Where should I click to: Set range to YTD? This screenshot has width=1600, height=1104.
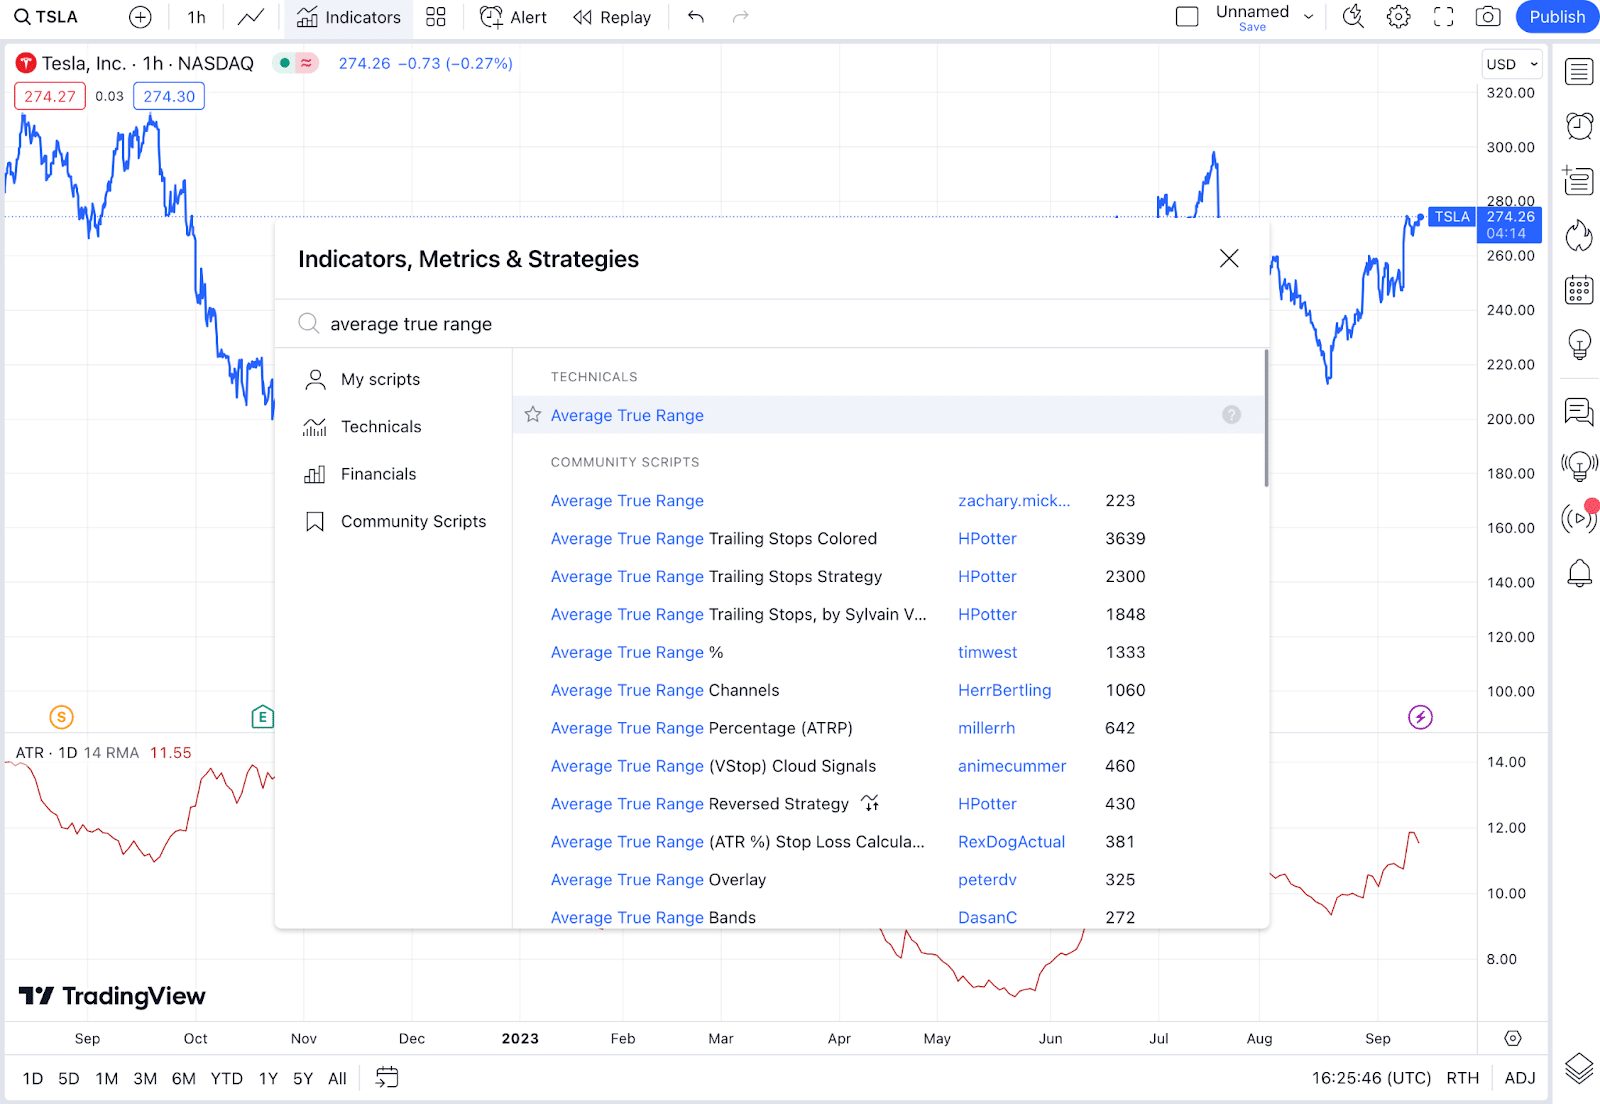point(227,1079)
